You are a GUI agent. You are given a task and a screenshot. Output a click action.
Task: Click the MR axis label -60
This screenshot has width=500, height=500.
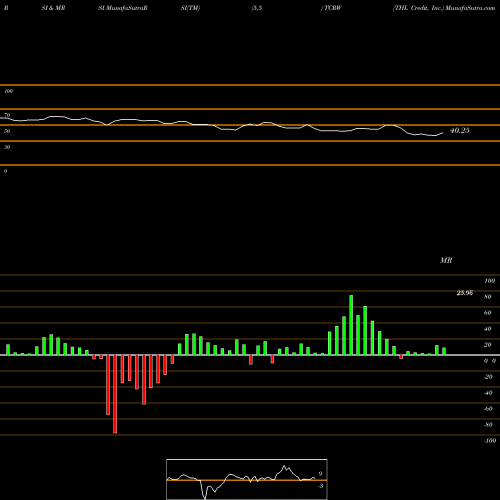(488, 409)
